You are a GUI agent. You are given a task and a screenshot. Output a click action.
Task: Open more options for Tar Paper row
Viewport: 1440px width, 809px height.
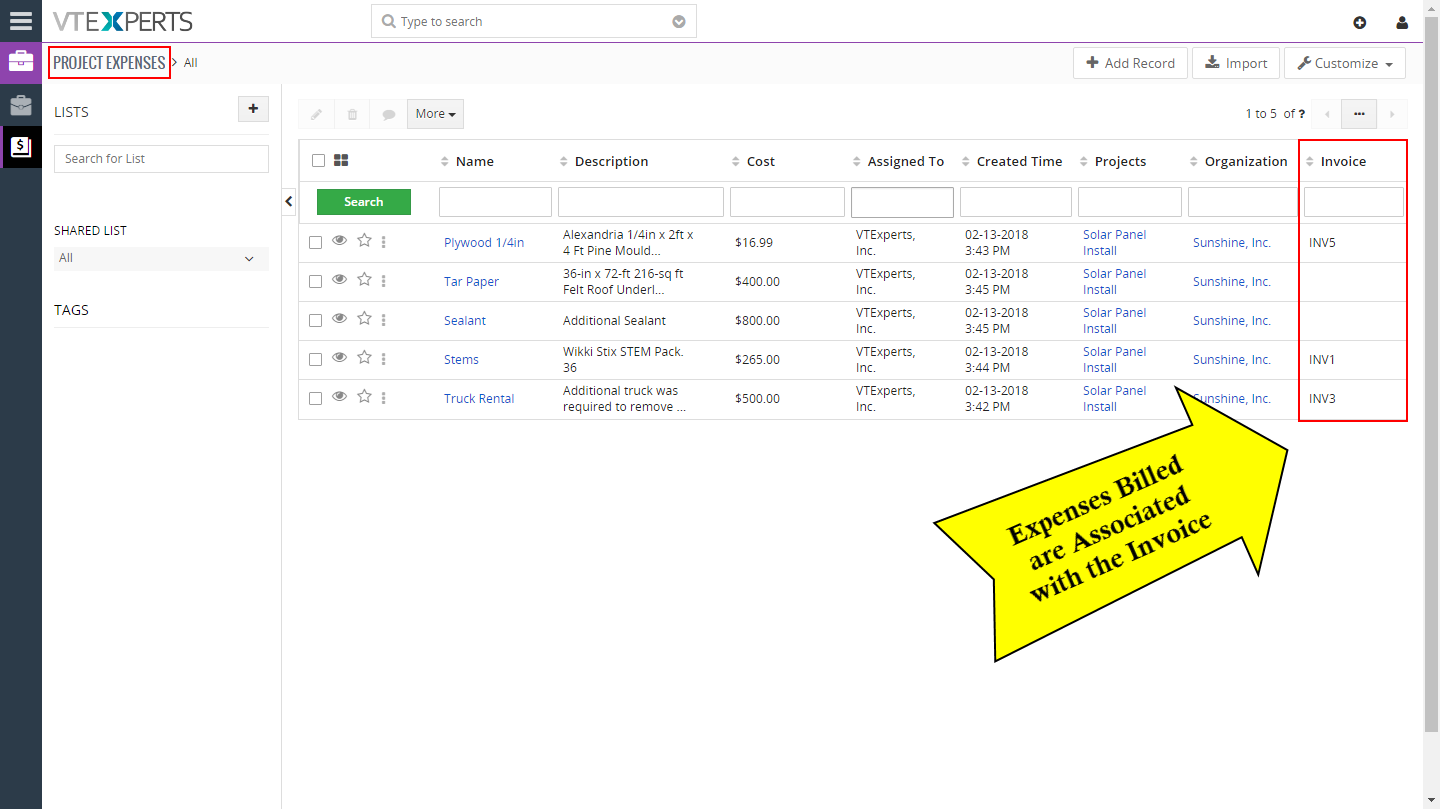(x=384, y=280)
